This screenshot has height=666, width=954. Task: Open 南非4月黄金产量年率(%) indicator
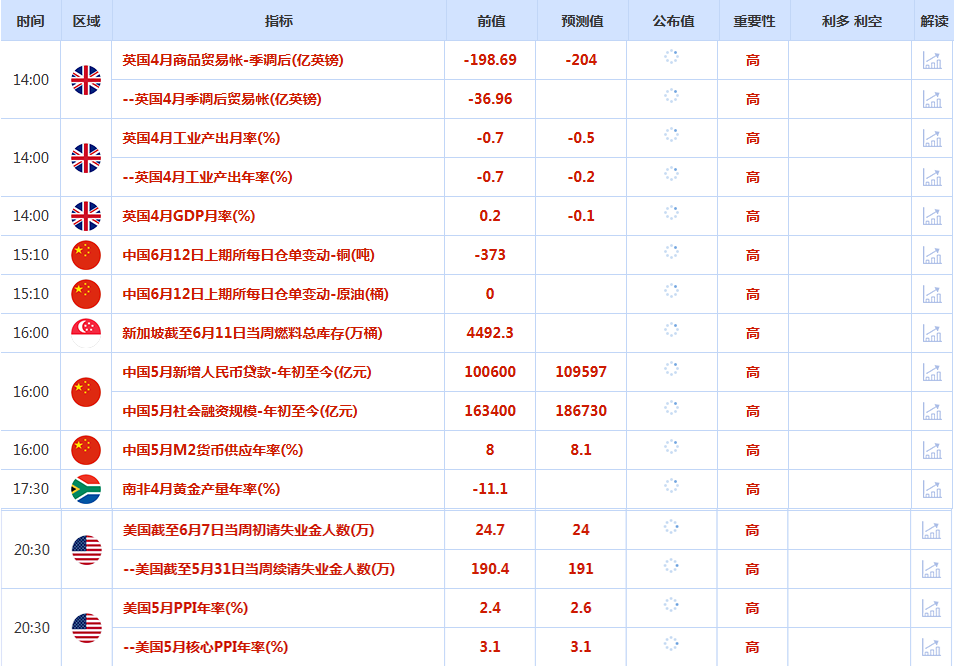tap(201, 488)
